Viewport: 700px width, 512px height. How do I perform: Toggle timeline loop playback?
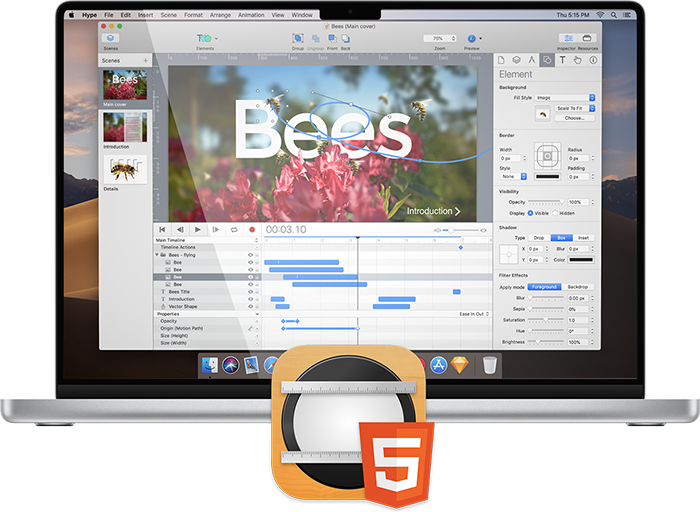234,229
